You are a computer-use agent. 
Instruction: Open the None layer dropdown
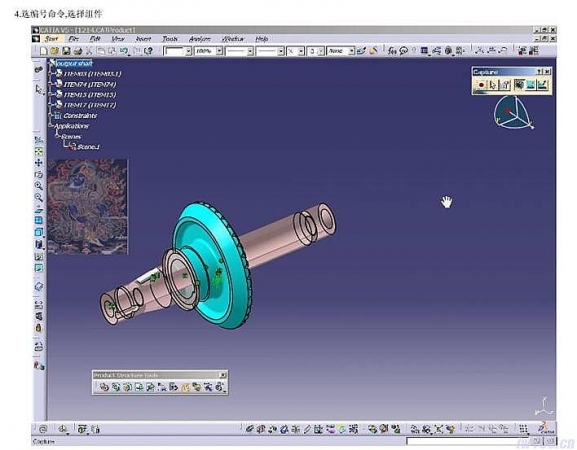tap(351, 51)
